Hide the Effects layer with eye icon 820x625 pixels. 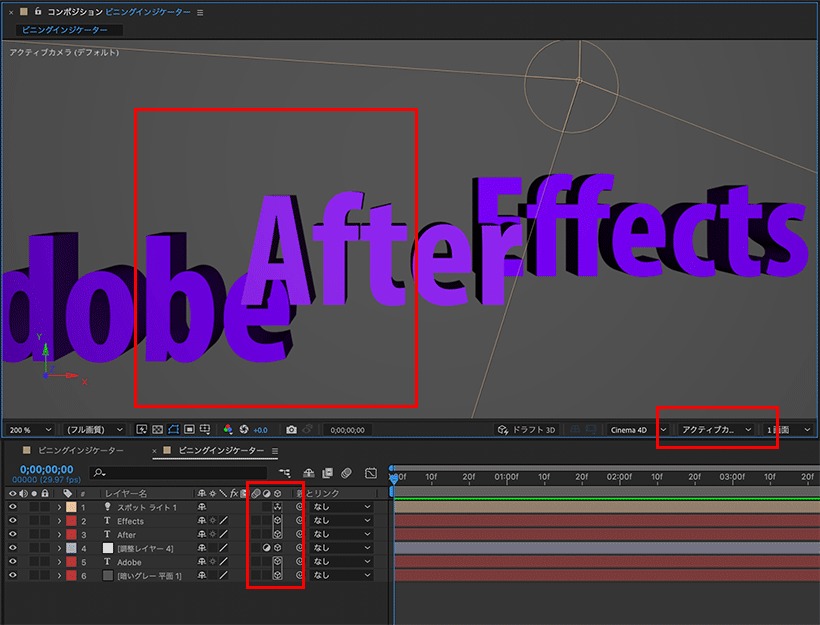click(13, 520)
